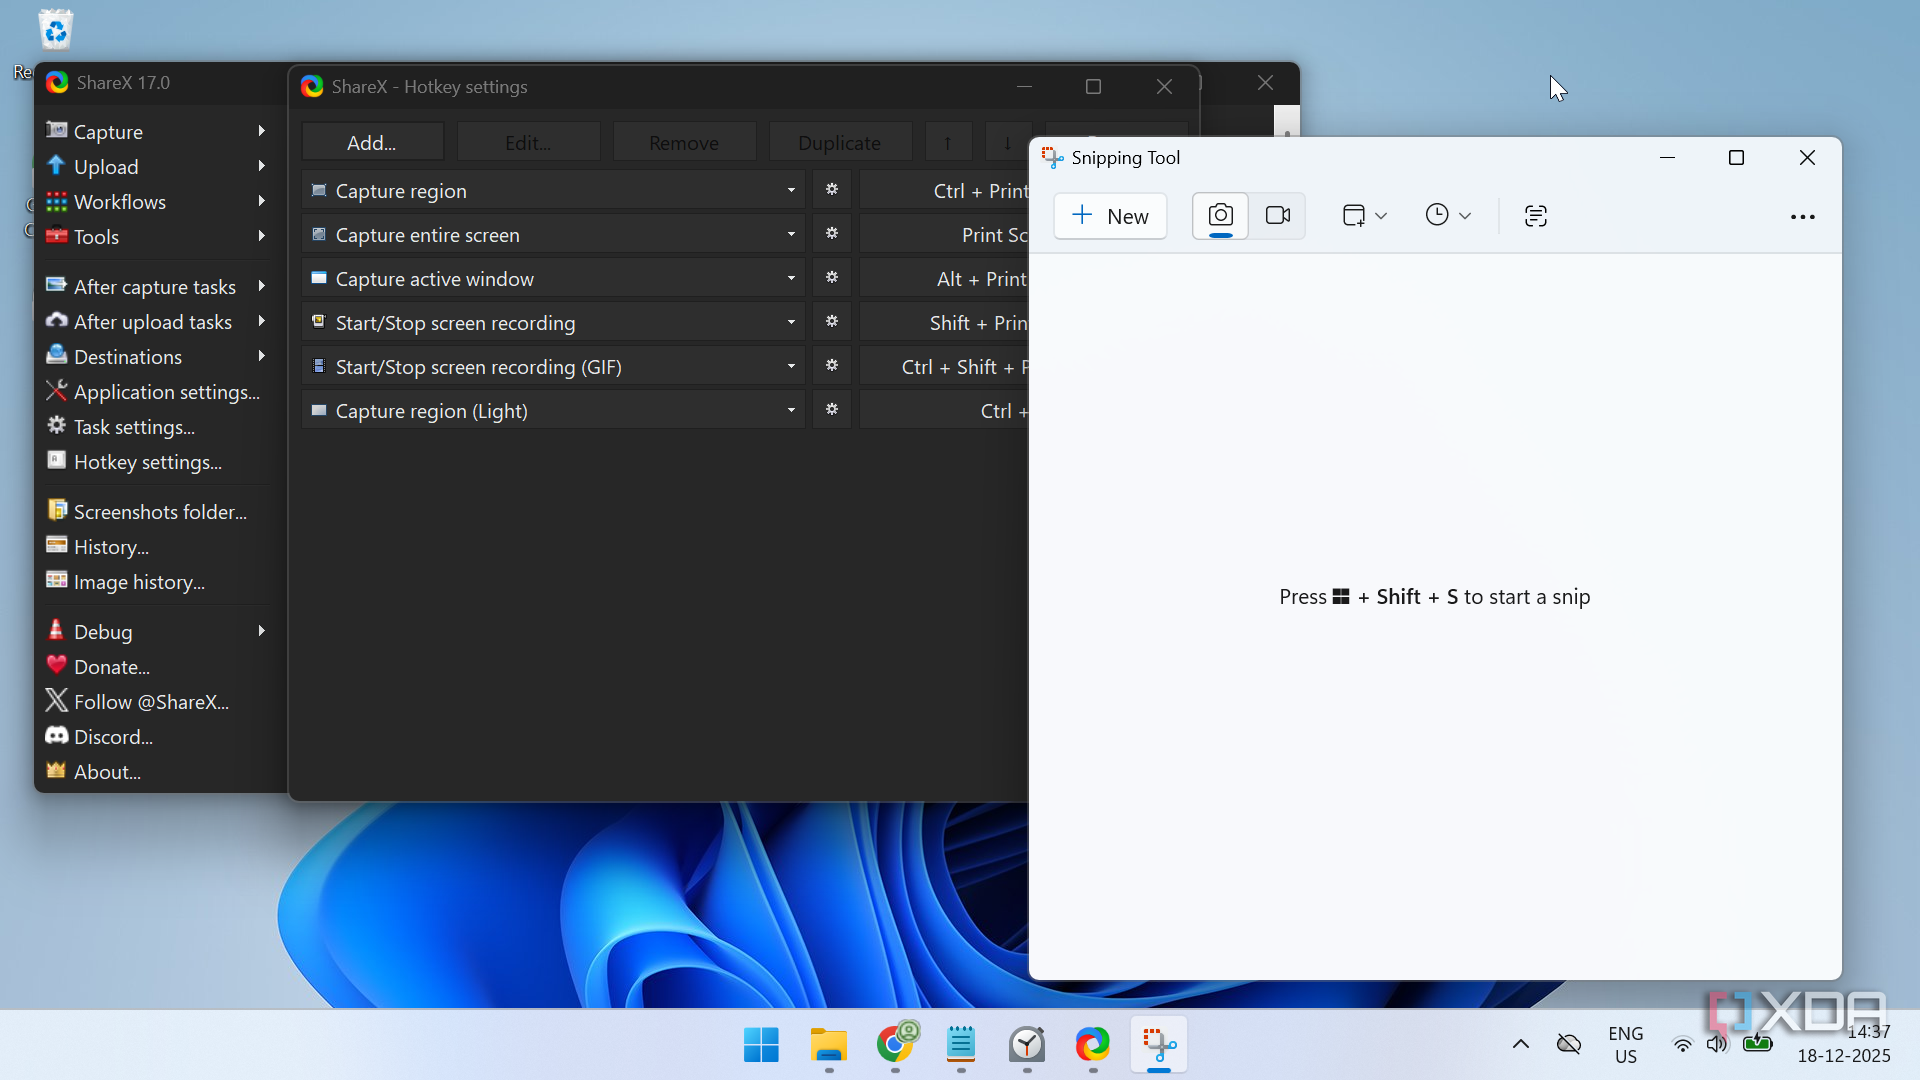This screenshot has height=1080, width=1920.
Task: Click the move up arrow button in Hotkey settings
Action: click(x=948, y=142)
